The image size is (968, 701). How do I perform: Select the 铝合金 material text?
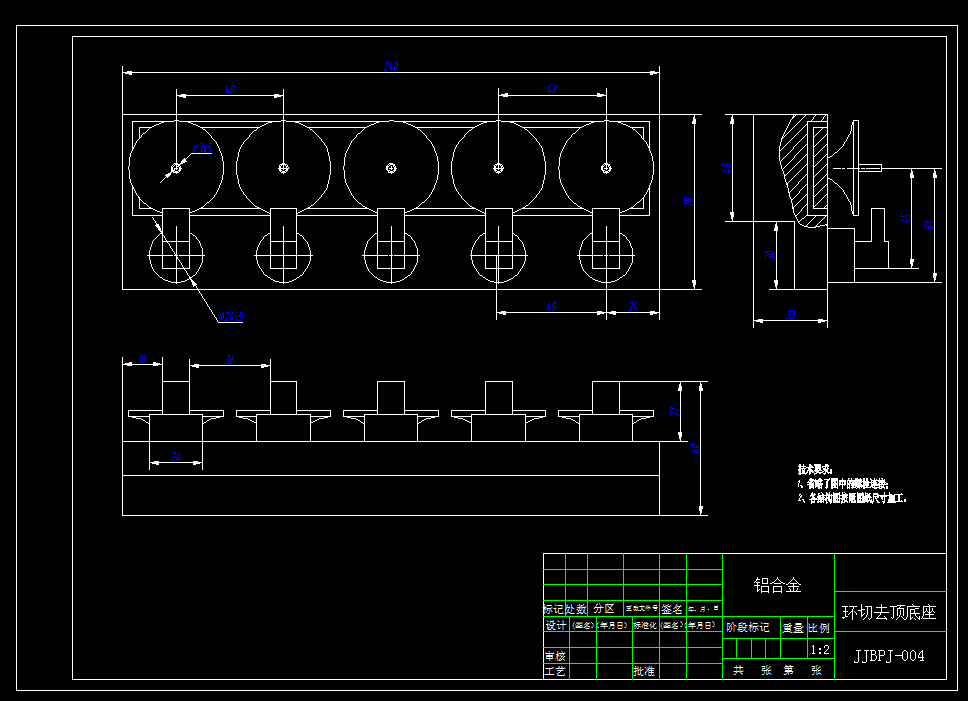tap(778, 585)
